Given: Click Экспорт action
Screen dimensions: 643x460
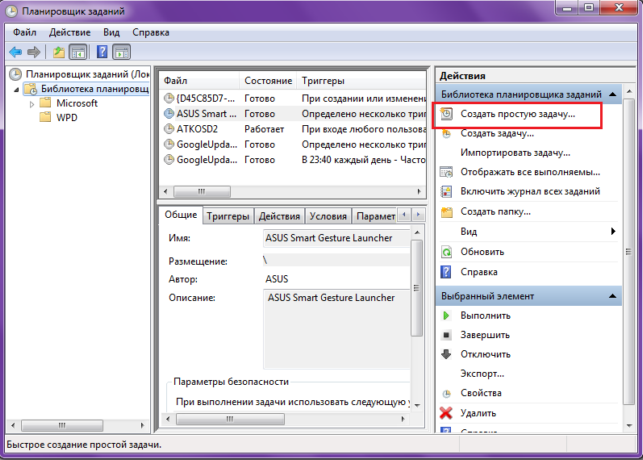Looking at the screenshot, I should pyautogui.click(x=482, y=374).
